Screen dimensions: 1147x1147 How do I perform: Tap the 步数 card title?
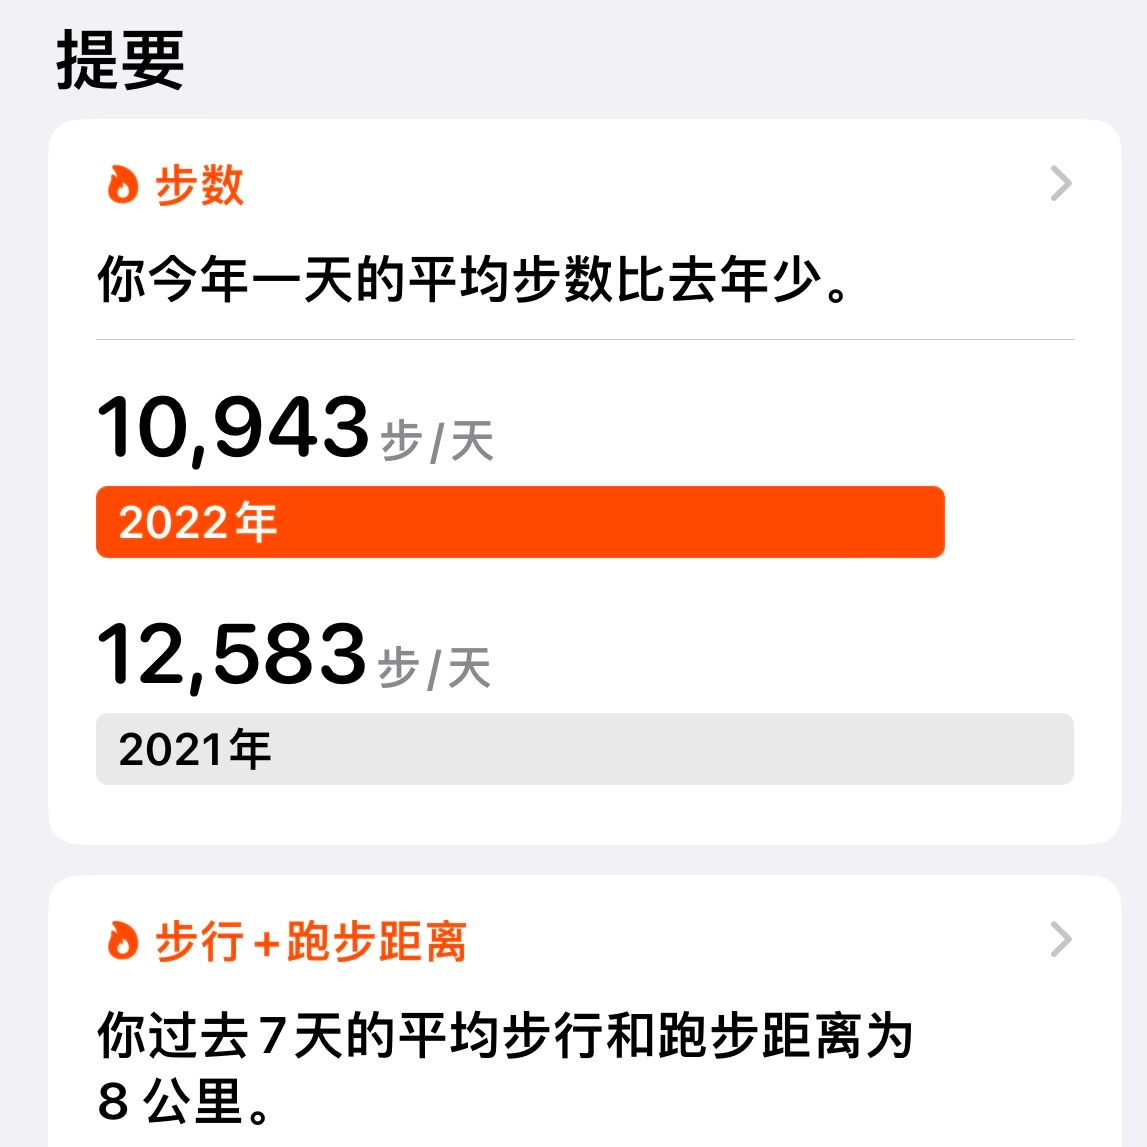199,186
